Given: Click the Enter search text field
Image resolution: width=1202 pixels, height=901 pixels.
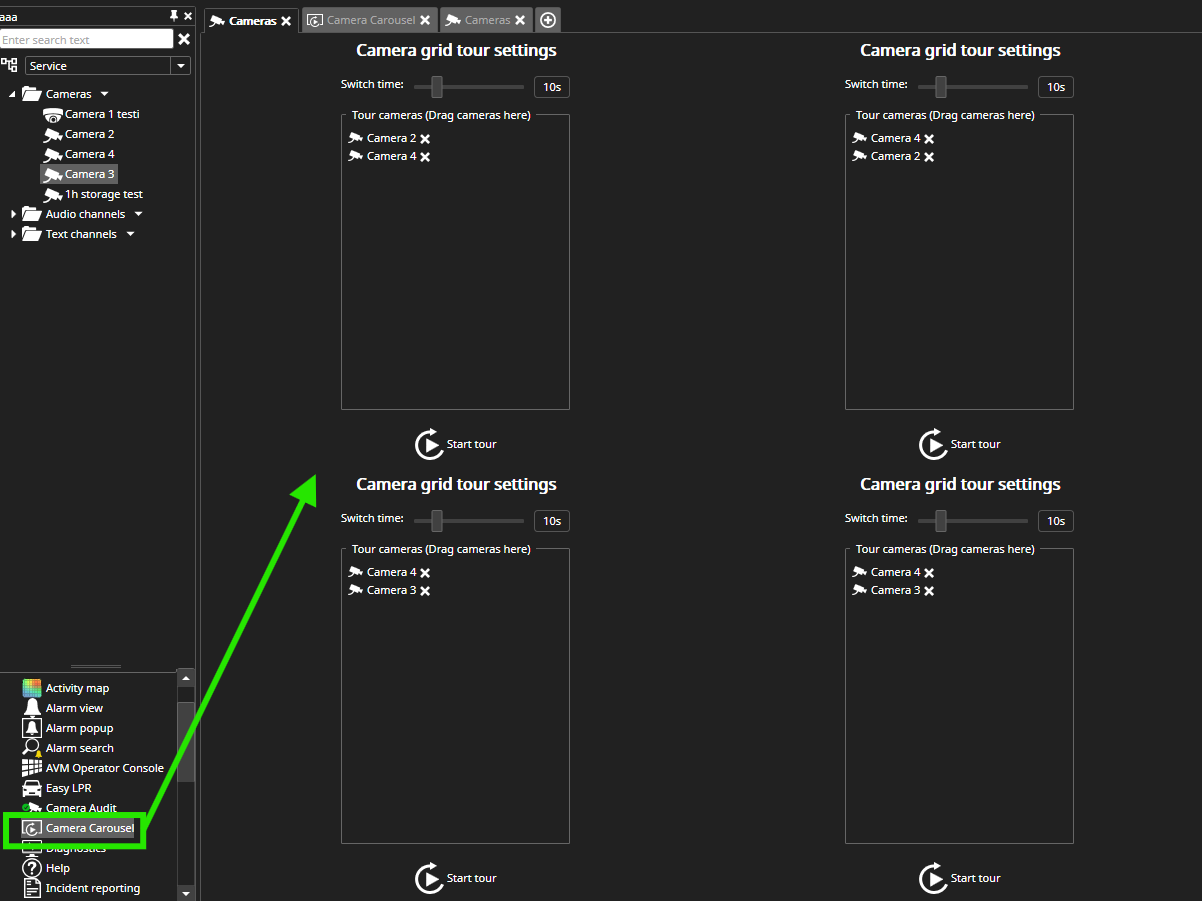Looking at the screenshot, I should click(x=86, y=39).
